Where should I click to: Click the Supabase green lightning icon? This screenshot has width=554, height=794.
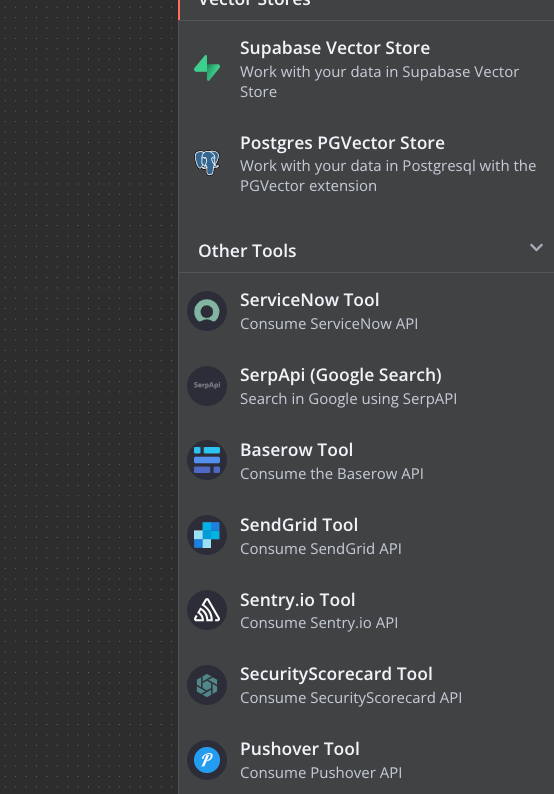click(x=207, y=68)
